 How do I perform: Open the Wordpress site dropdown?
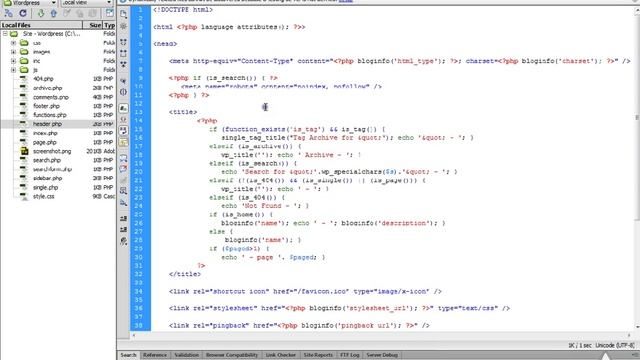(x=29, y=3)
